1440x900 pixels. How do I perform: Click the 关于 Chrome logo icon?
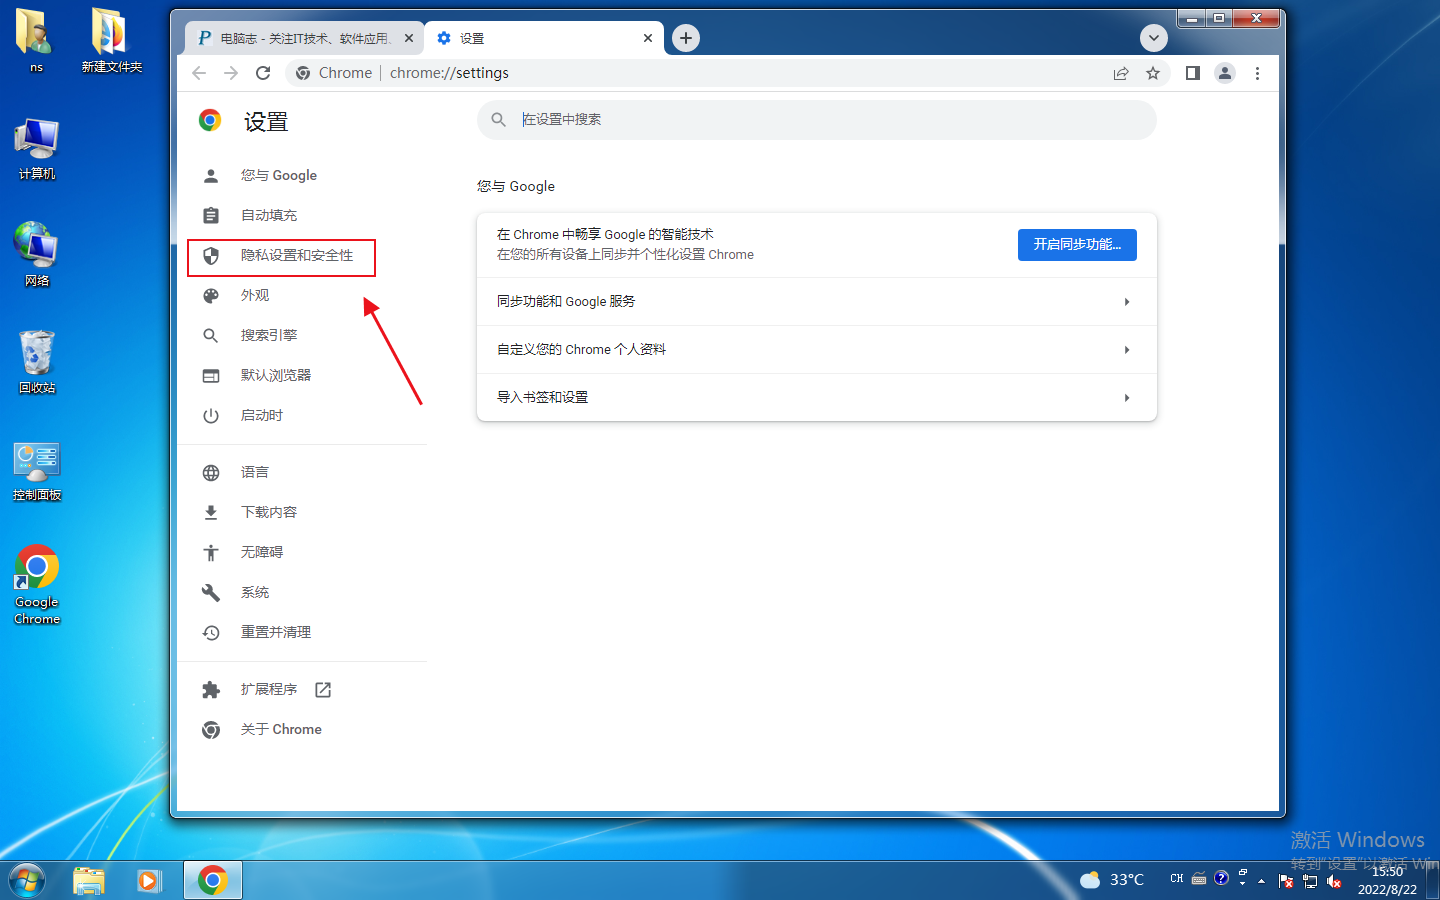tap(211, 730)
